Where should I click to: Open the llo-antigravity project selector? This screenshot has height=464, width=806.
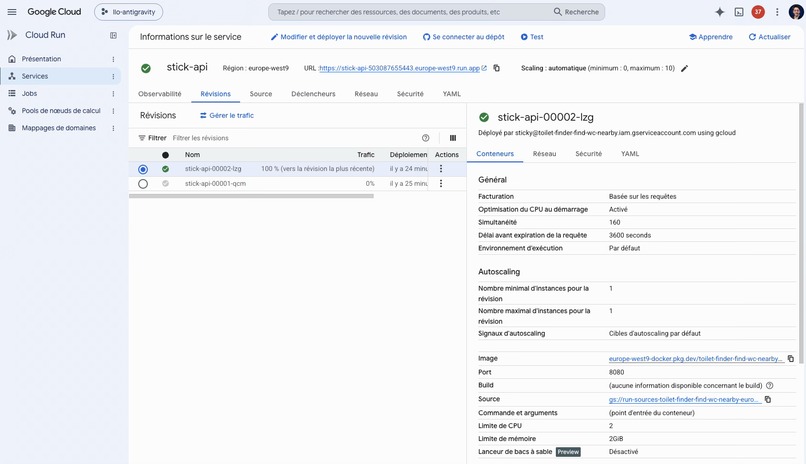point(129,12)
